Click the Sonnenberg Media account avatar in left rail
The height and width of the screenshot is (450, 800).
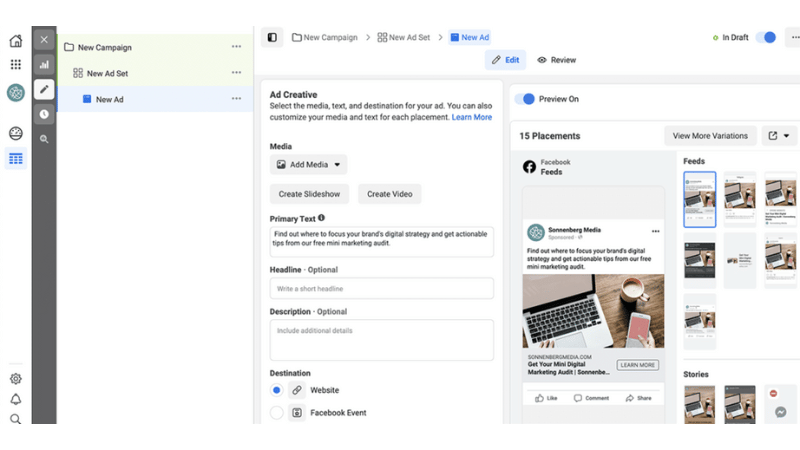tap(16, 93)
